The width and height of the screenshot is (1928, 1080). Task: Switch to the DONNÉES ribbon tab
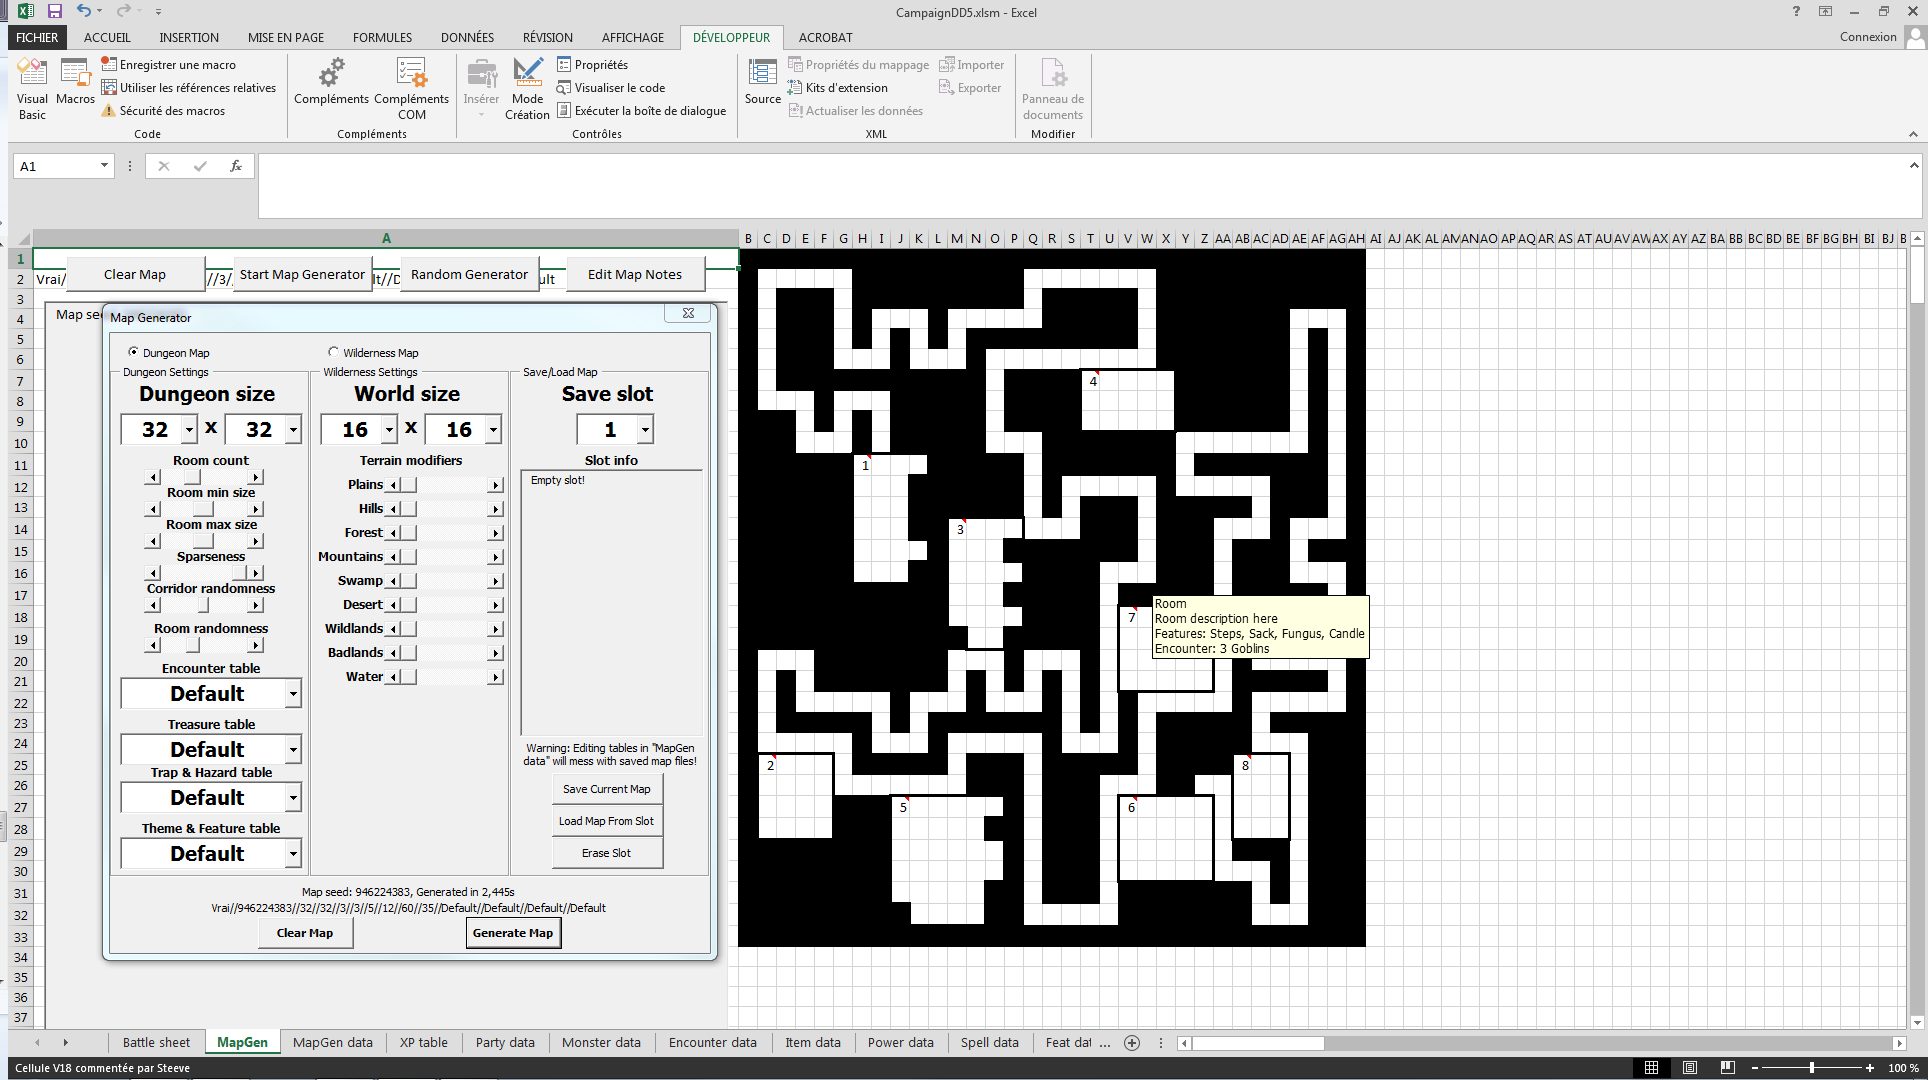point(467,37)
